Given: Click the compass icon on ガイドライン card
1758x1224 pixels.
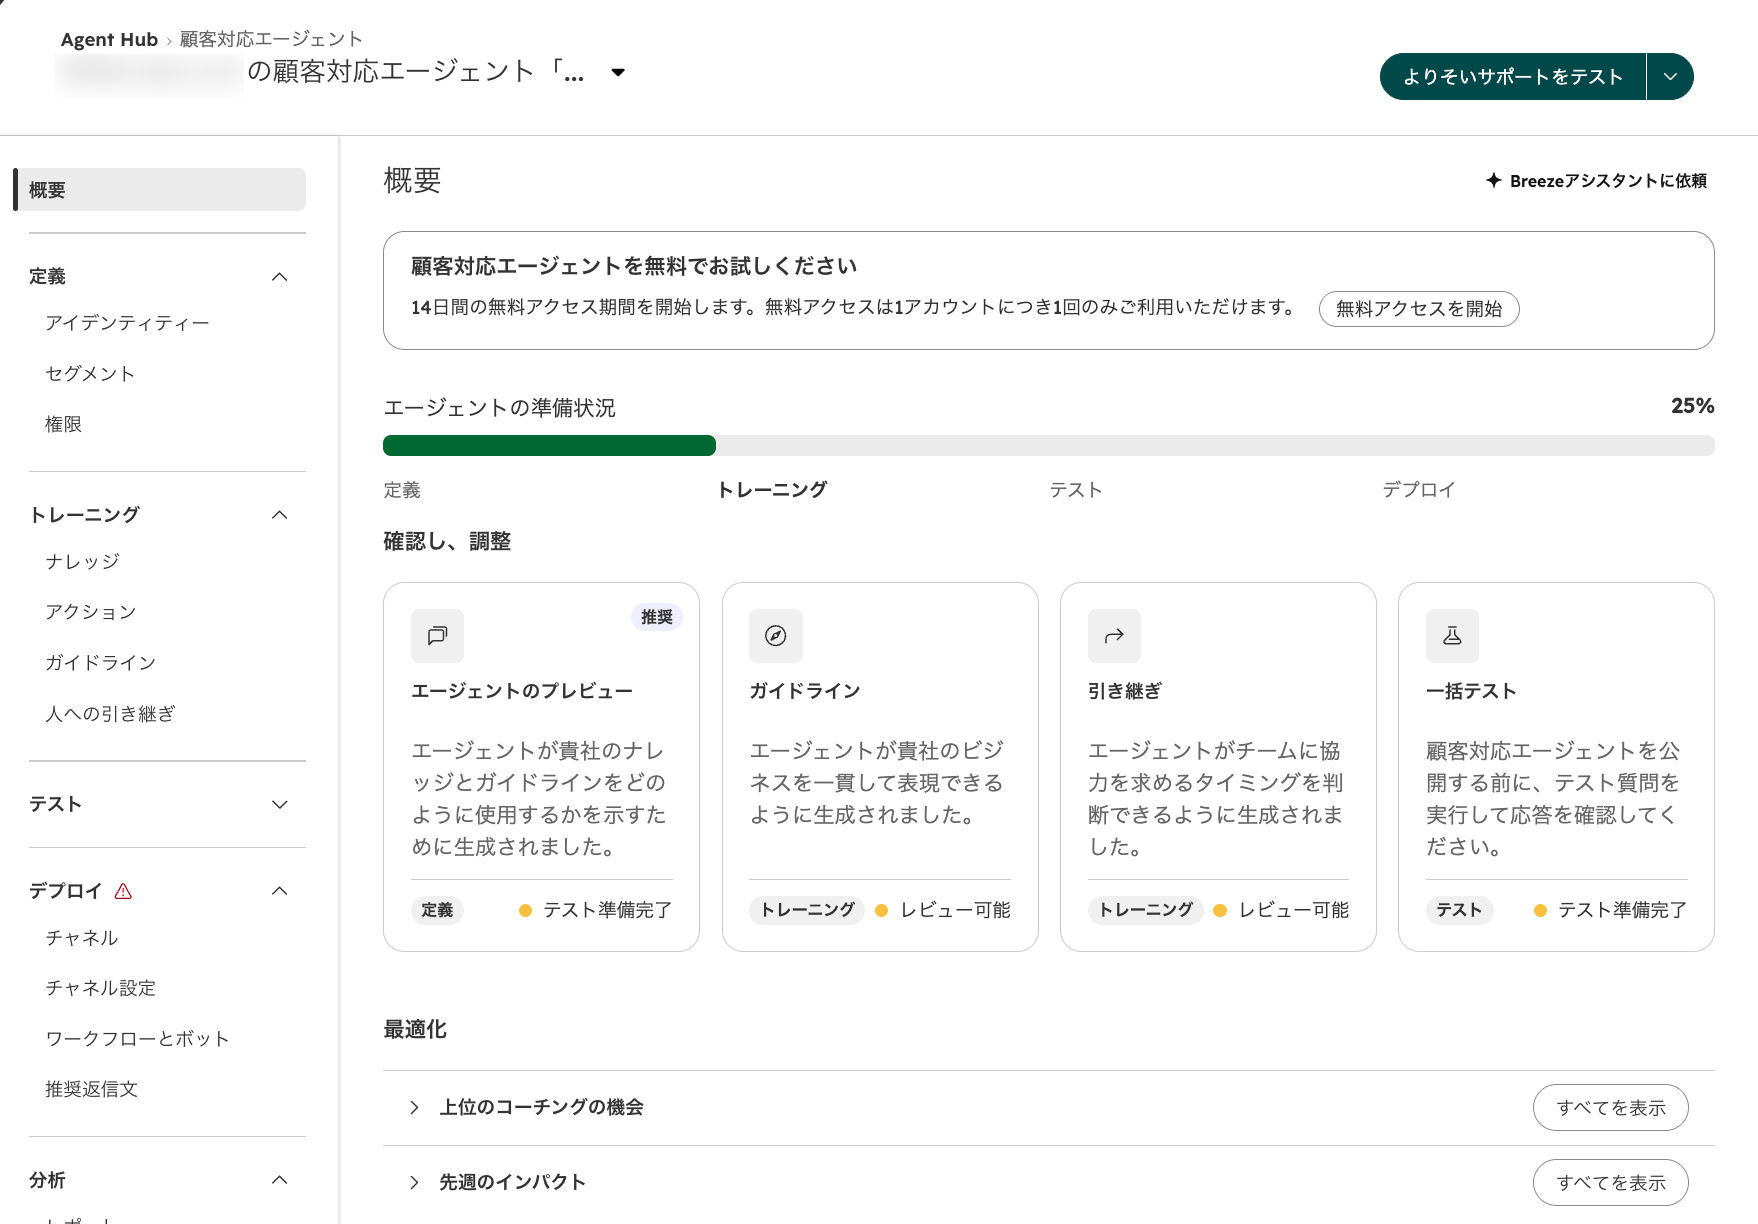Looking at the screenshot, I should click(775, 636).
